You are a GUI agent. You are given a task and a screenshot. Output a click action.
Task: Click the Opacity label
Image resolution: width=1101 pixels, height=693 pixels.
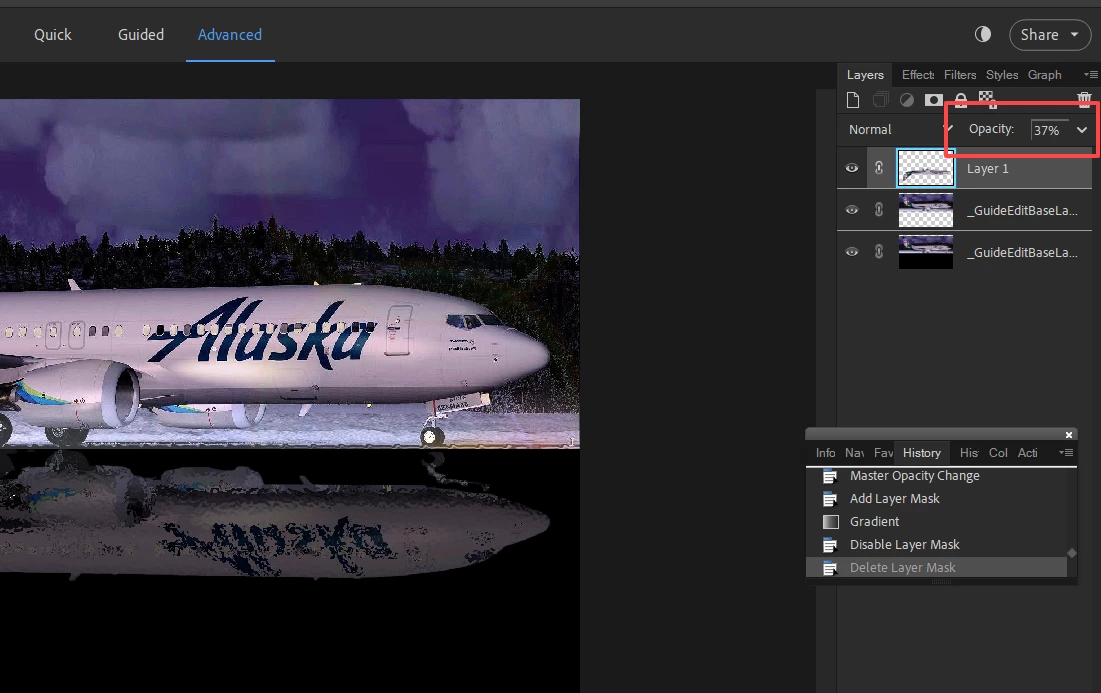tap(991, 129)
